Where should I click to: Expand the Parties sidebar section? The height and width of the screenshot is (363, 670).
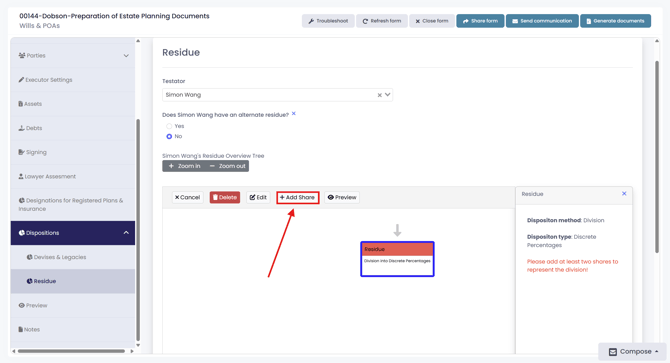(73, 56)
